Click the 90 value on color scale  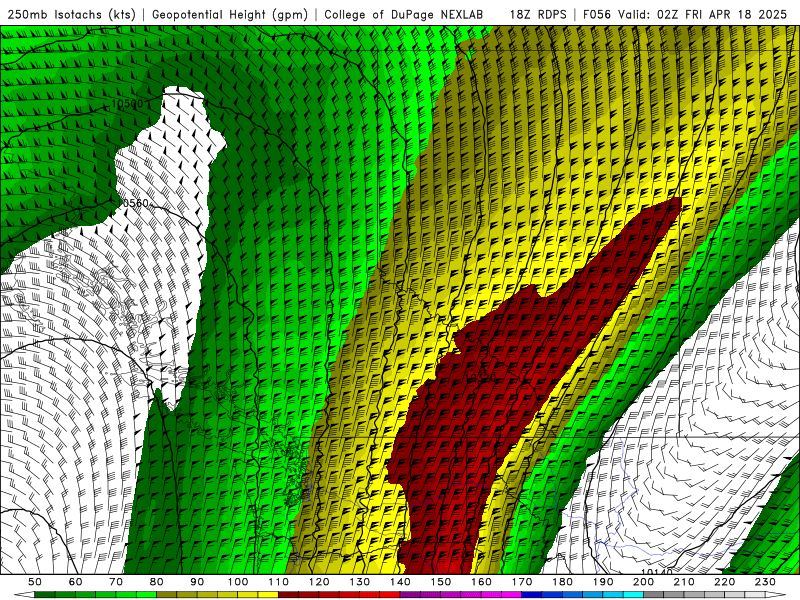tap(197, 582)
